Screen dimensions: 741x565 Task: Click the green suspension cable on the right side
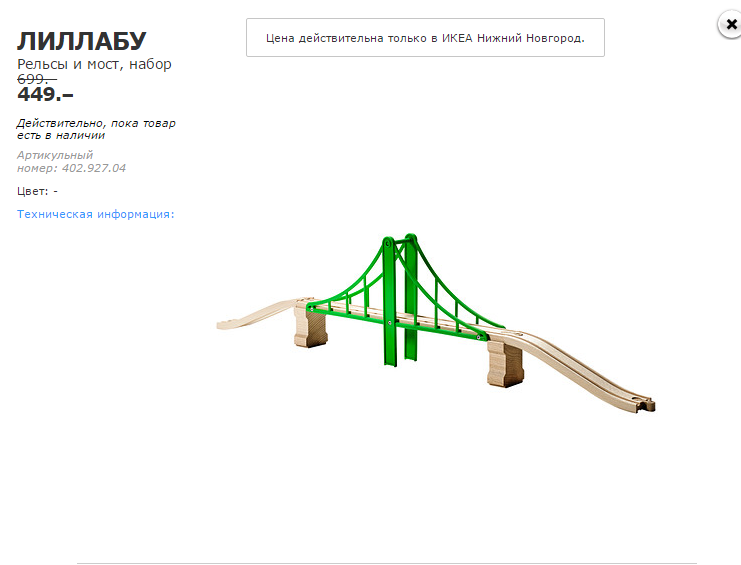(x=451, y=288)
